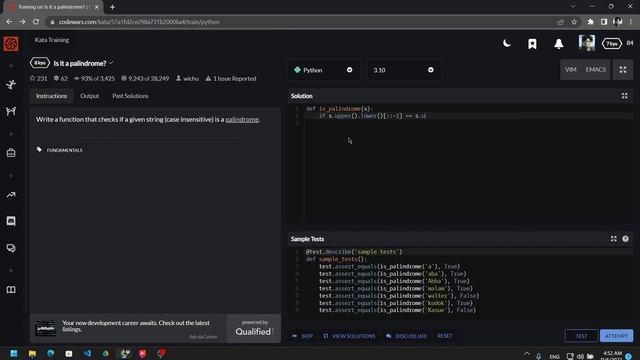Open Visual Studio Code from taskbar

pos(87,353)
